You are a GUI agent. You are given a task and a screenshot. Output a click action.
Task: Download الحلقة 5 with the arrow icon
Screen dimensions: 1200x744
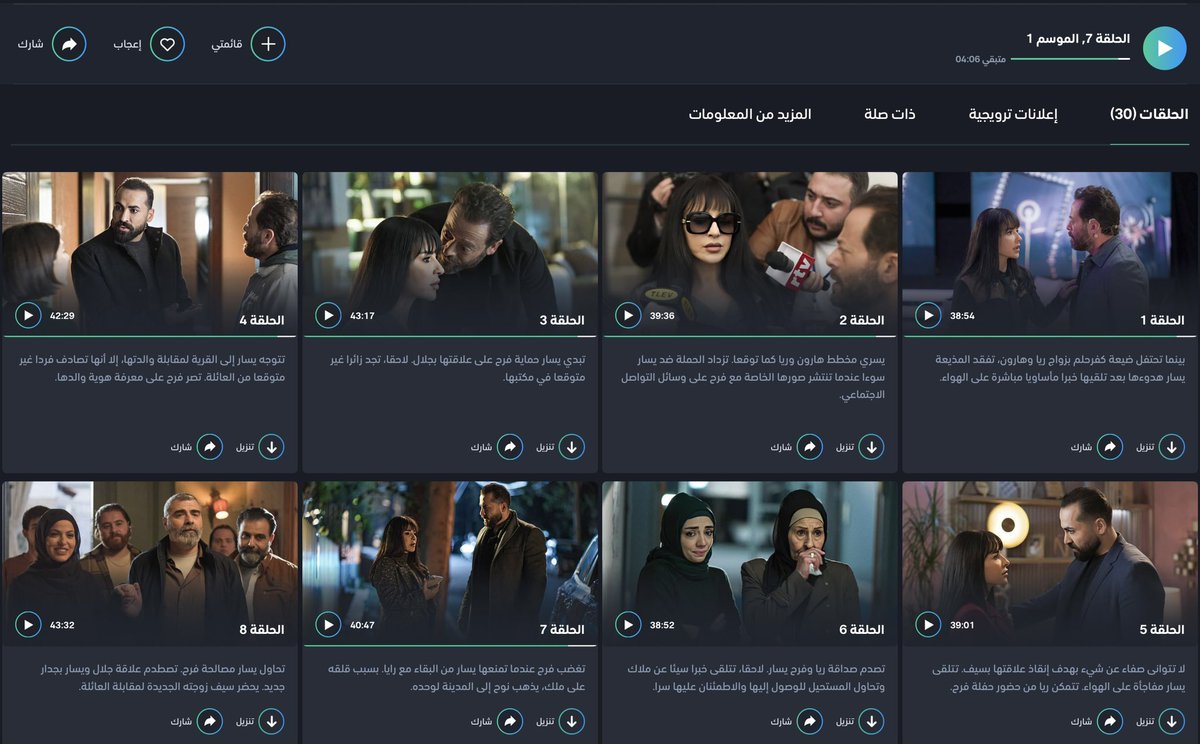click(1172, 721)
